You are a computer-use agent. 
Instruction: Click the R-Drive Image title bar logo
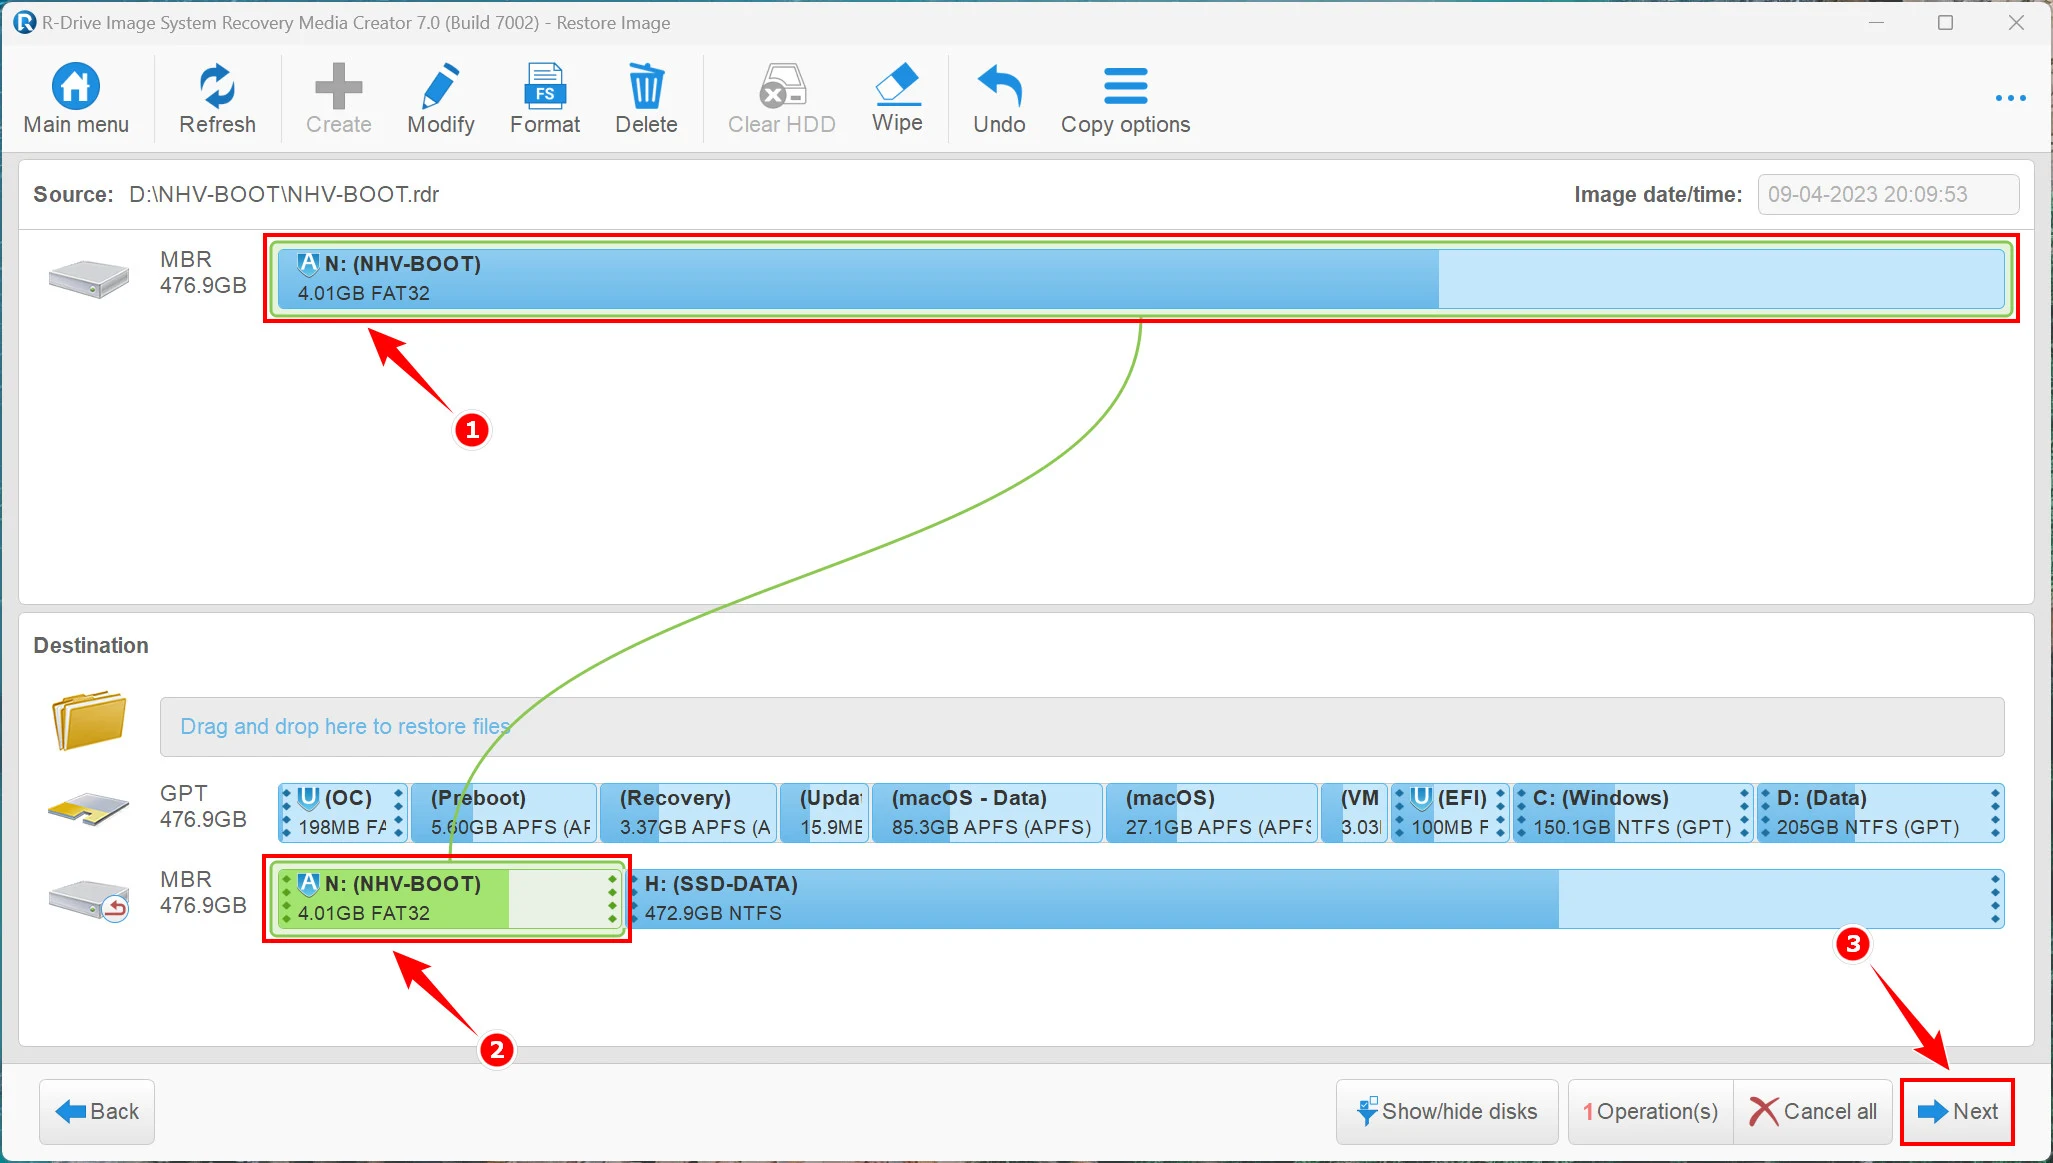24,22
